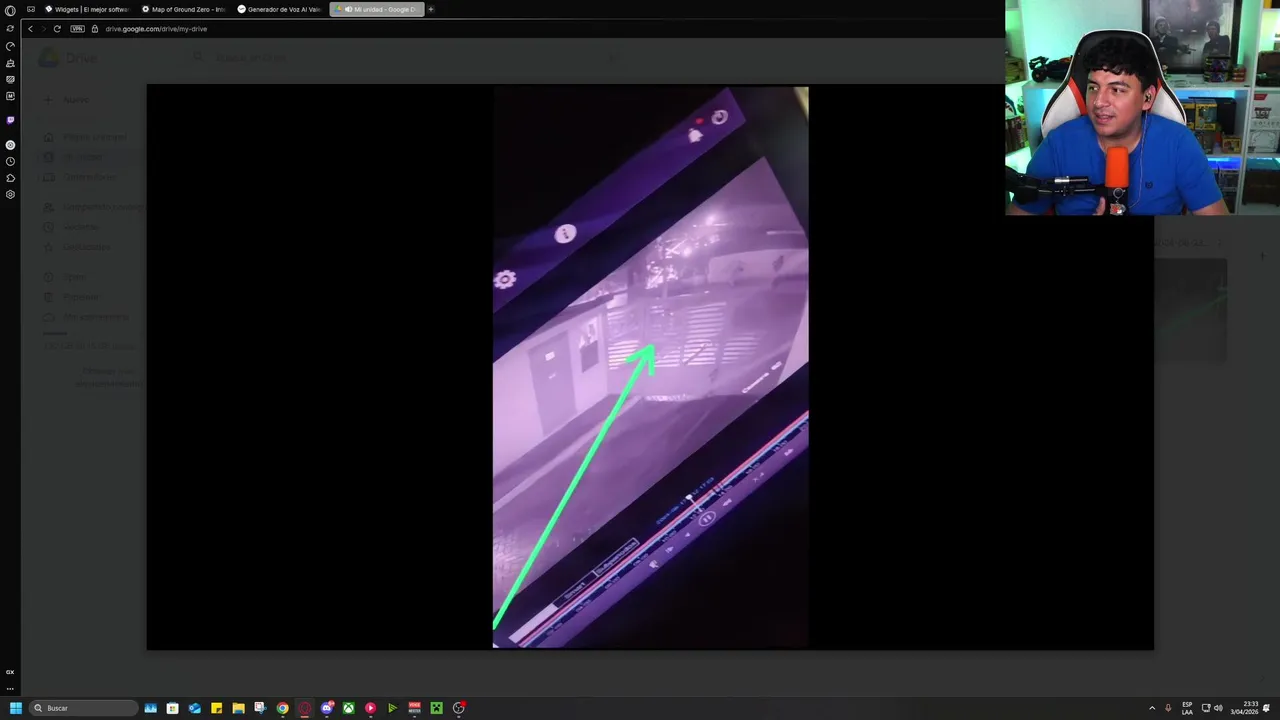
Task: Select the Mi unidad Google Drive tab
Action: [376, 9]
